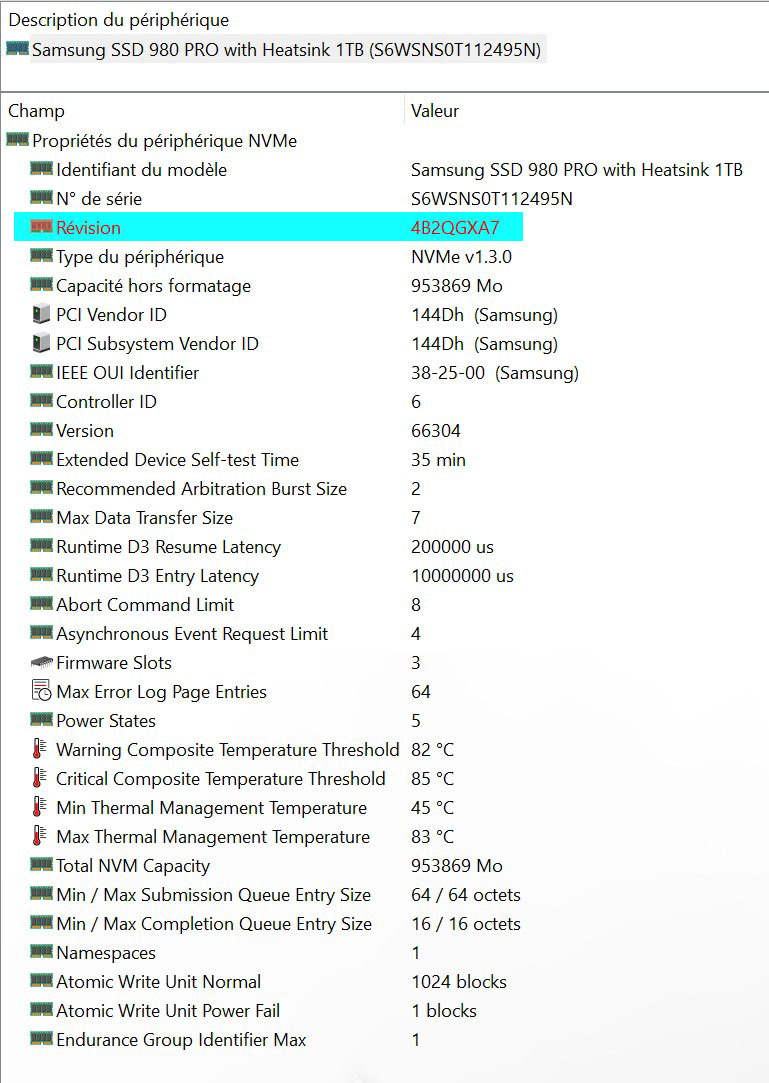Viewport: 769px width, 1083px height.
Task: Click thermometer icon of Warning Composite Temperature
Action: coord(40,749)
